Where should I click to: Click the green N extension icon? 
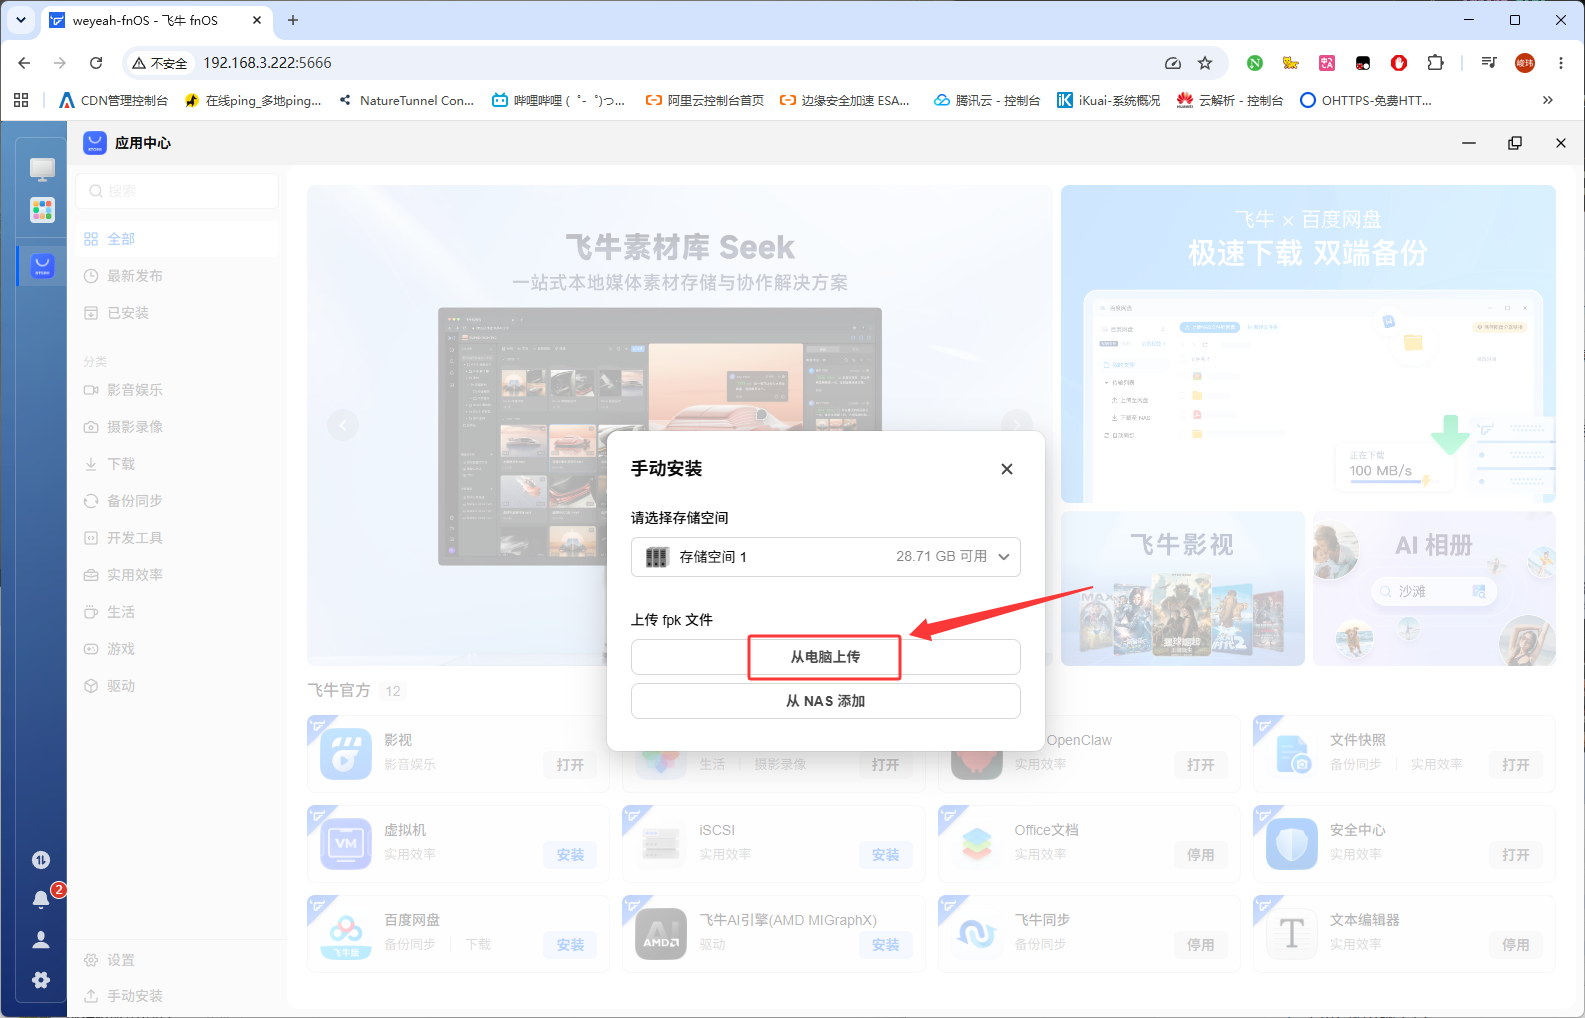click(x=1255, y=63)
